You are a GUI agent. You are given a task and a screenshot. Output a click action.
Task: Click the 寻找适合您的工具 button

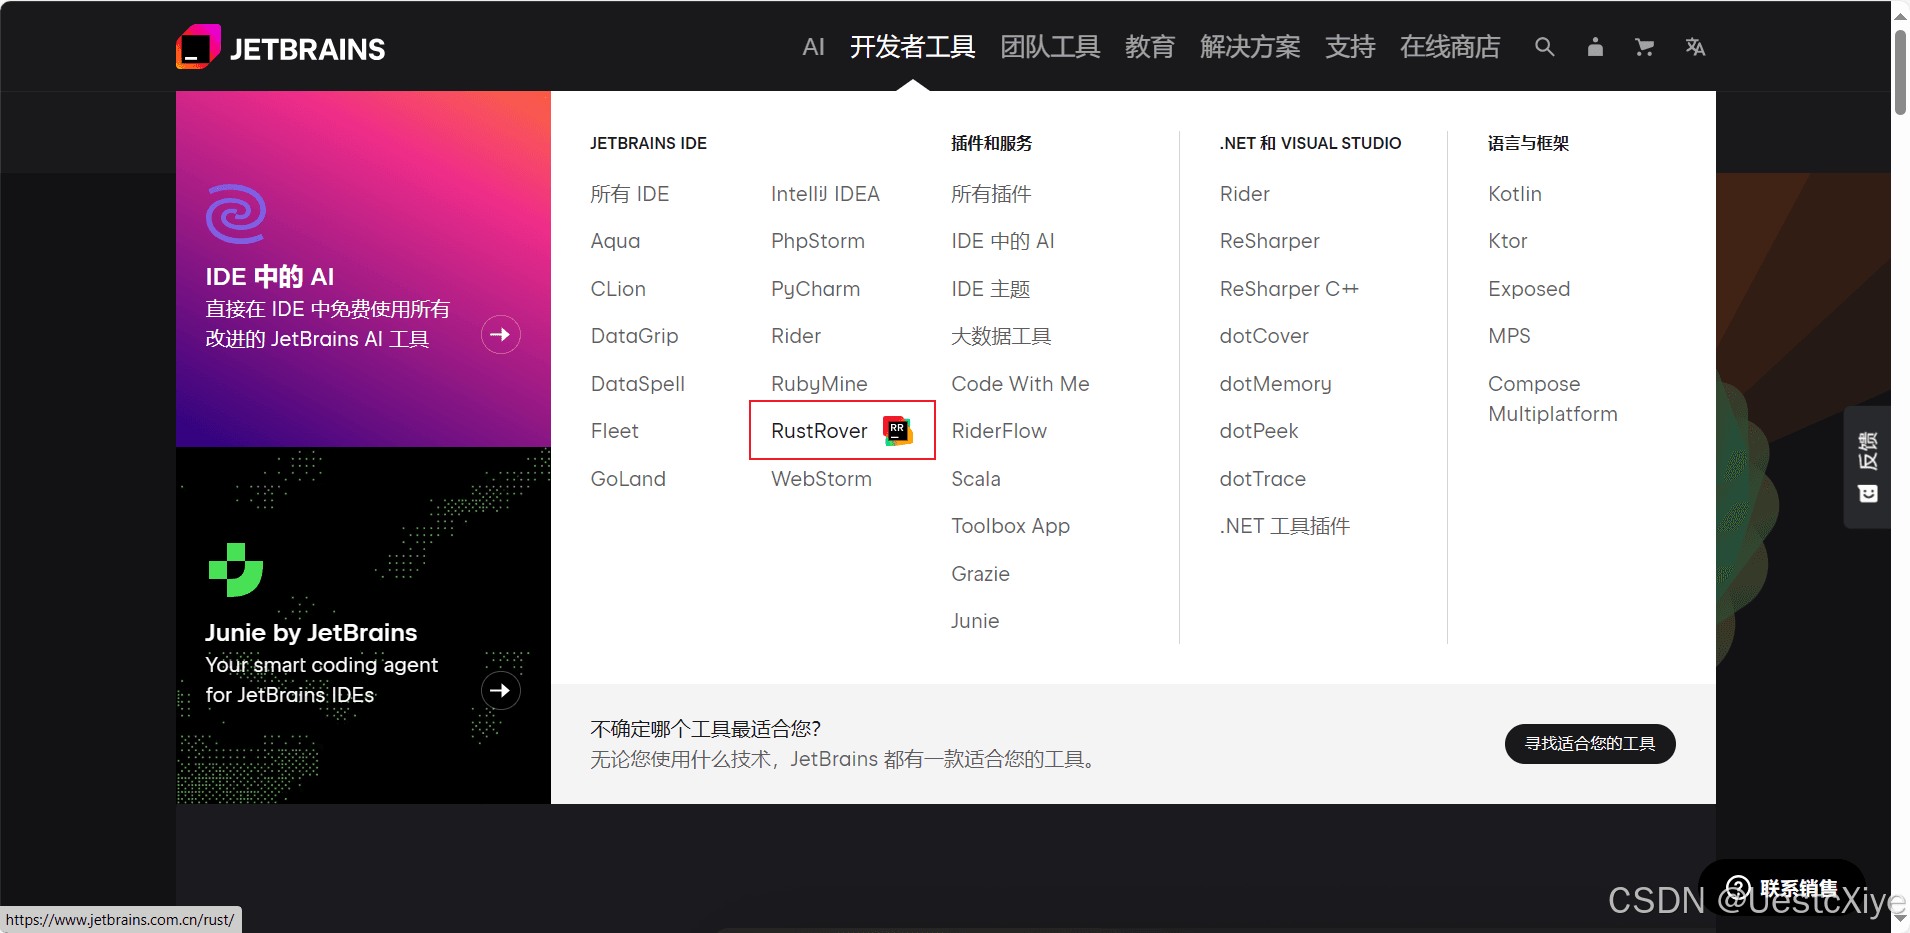[x=1590, y=744]
